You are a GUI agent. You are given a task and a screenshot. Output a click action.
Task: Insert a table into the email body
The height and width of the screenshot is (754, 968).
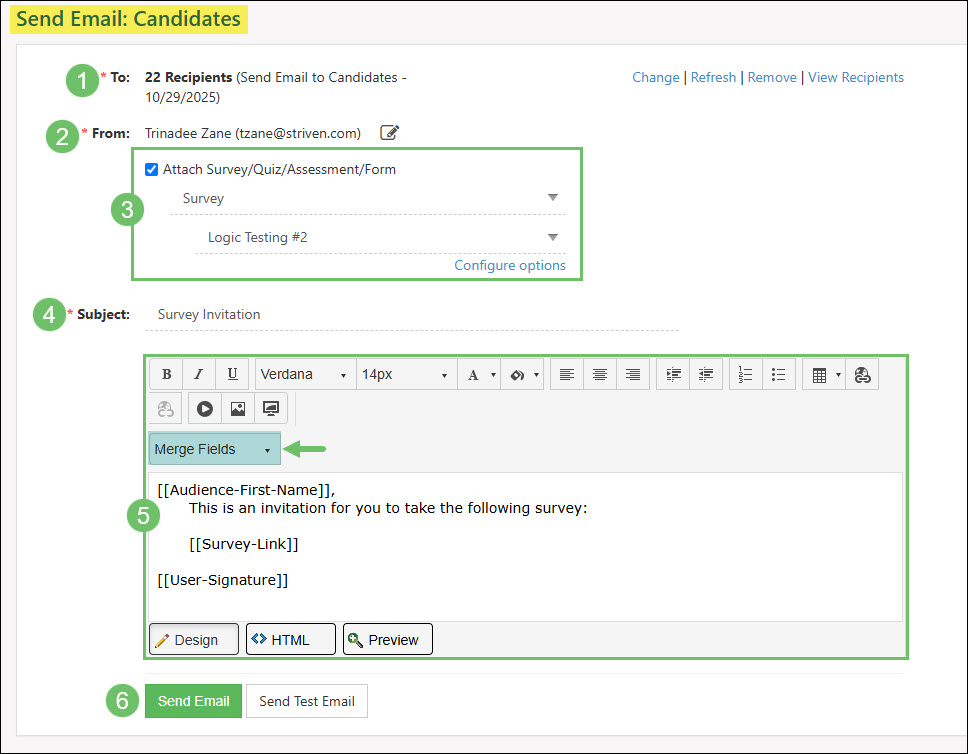tap(817, 373)
